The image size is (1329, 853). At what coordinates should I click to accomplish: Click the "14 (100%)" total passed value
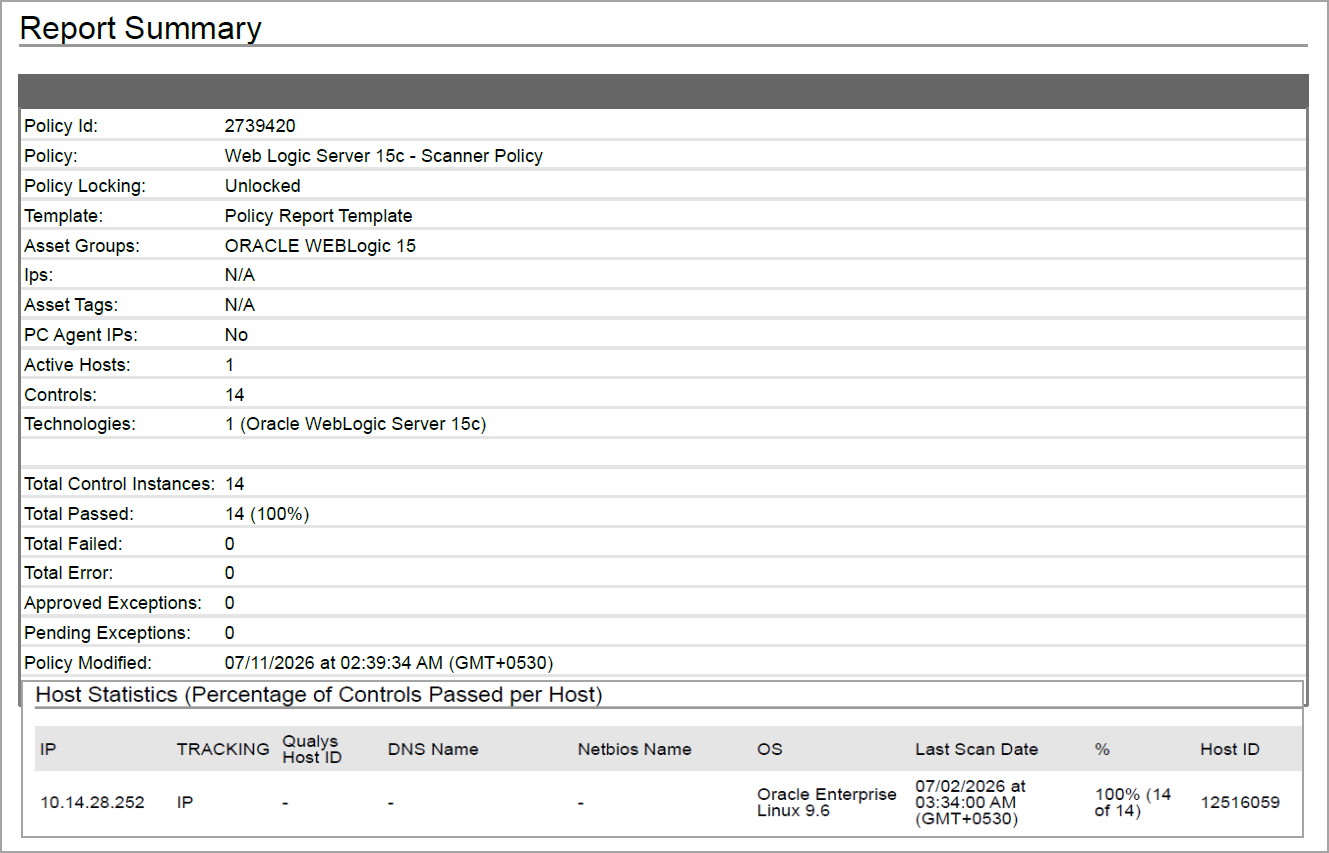[x=267, y=514]
